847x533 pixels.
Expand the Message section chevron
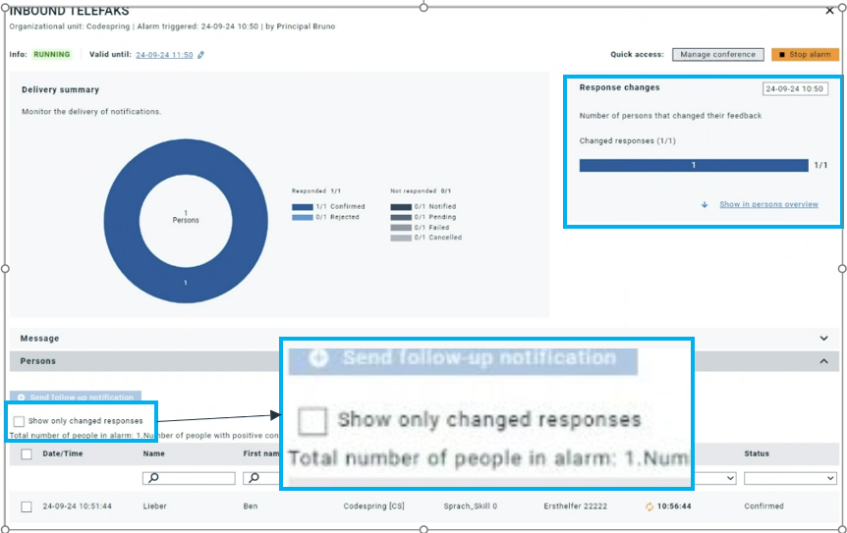[824, 339]
